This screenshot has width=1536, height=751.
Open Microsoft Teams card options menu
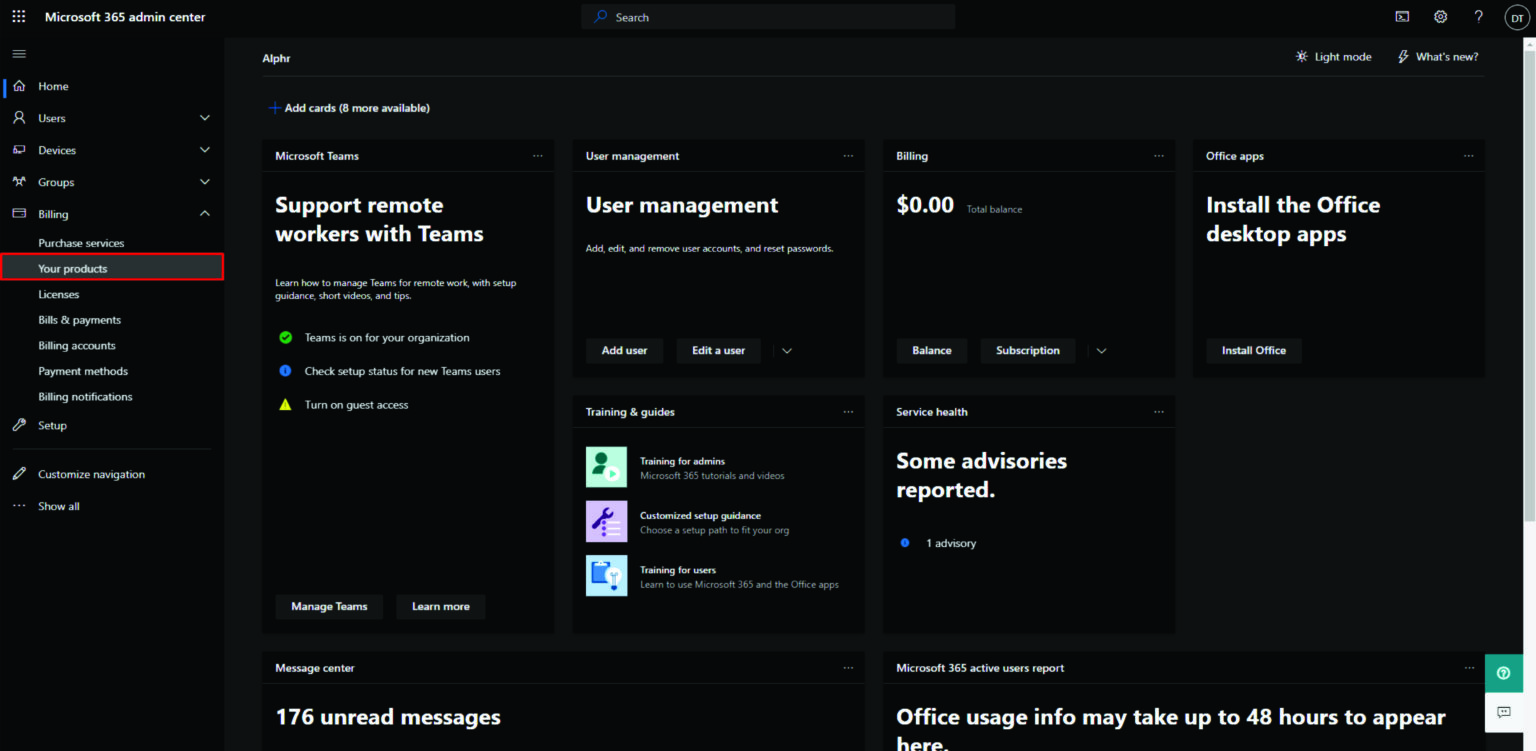[538, 156]
